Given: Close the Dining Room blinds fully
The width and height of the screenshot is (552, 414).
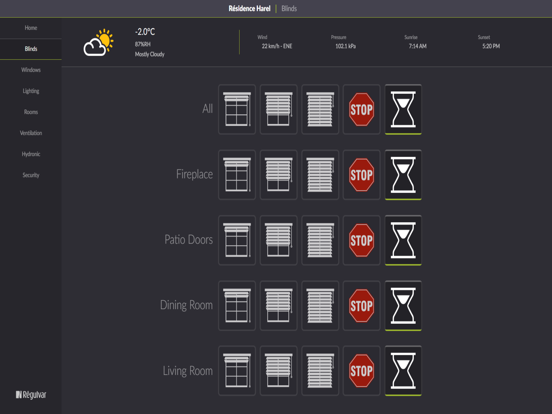Looking at the screenshot, I should coord(320,306).
